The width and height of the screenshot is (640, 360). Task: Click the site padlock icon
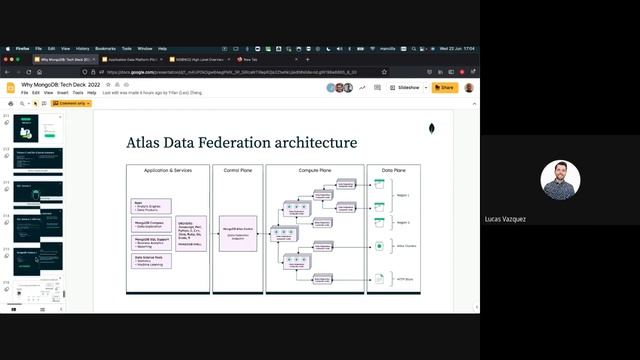pyautogui.click(x=93, y=72)
